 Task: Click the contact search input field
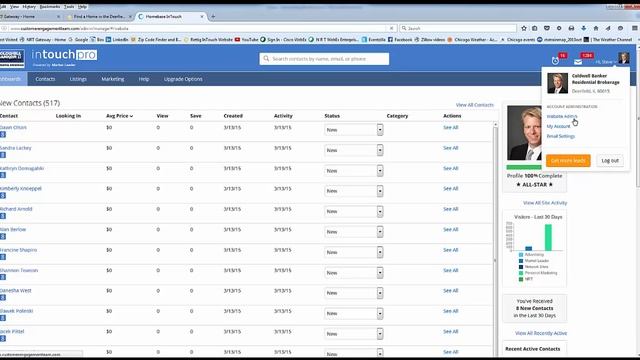[324, 59]
